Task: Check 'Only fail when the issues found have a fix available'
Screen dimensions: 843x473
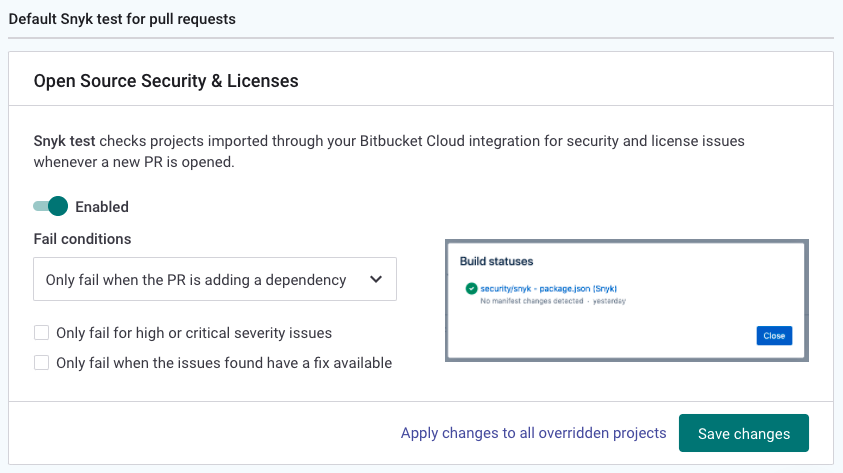Action: pos(41,363)
